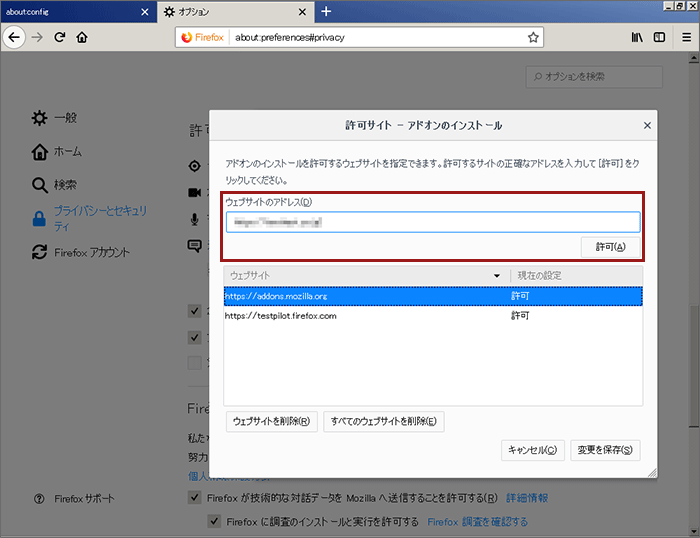700x538 pixels.
Task: Click the microphone permission icon
Action: 195,219
